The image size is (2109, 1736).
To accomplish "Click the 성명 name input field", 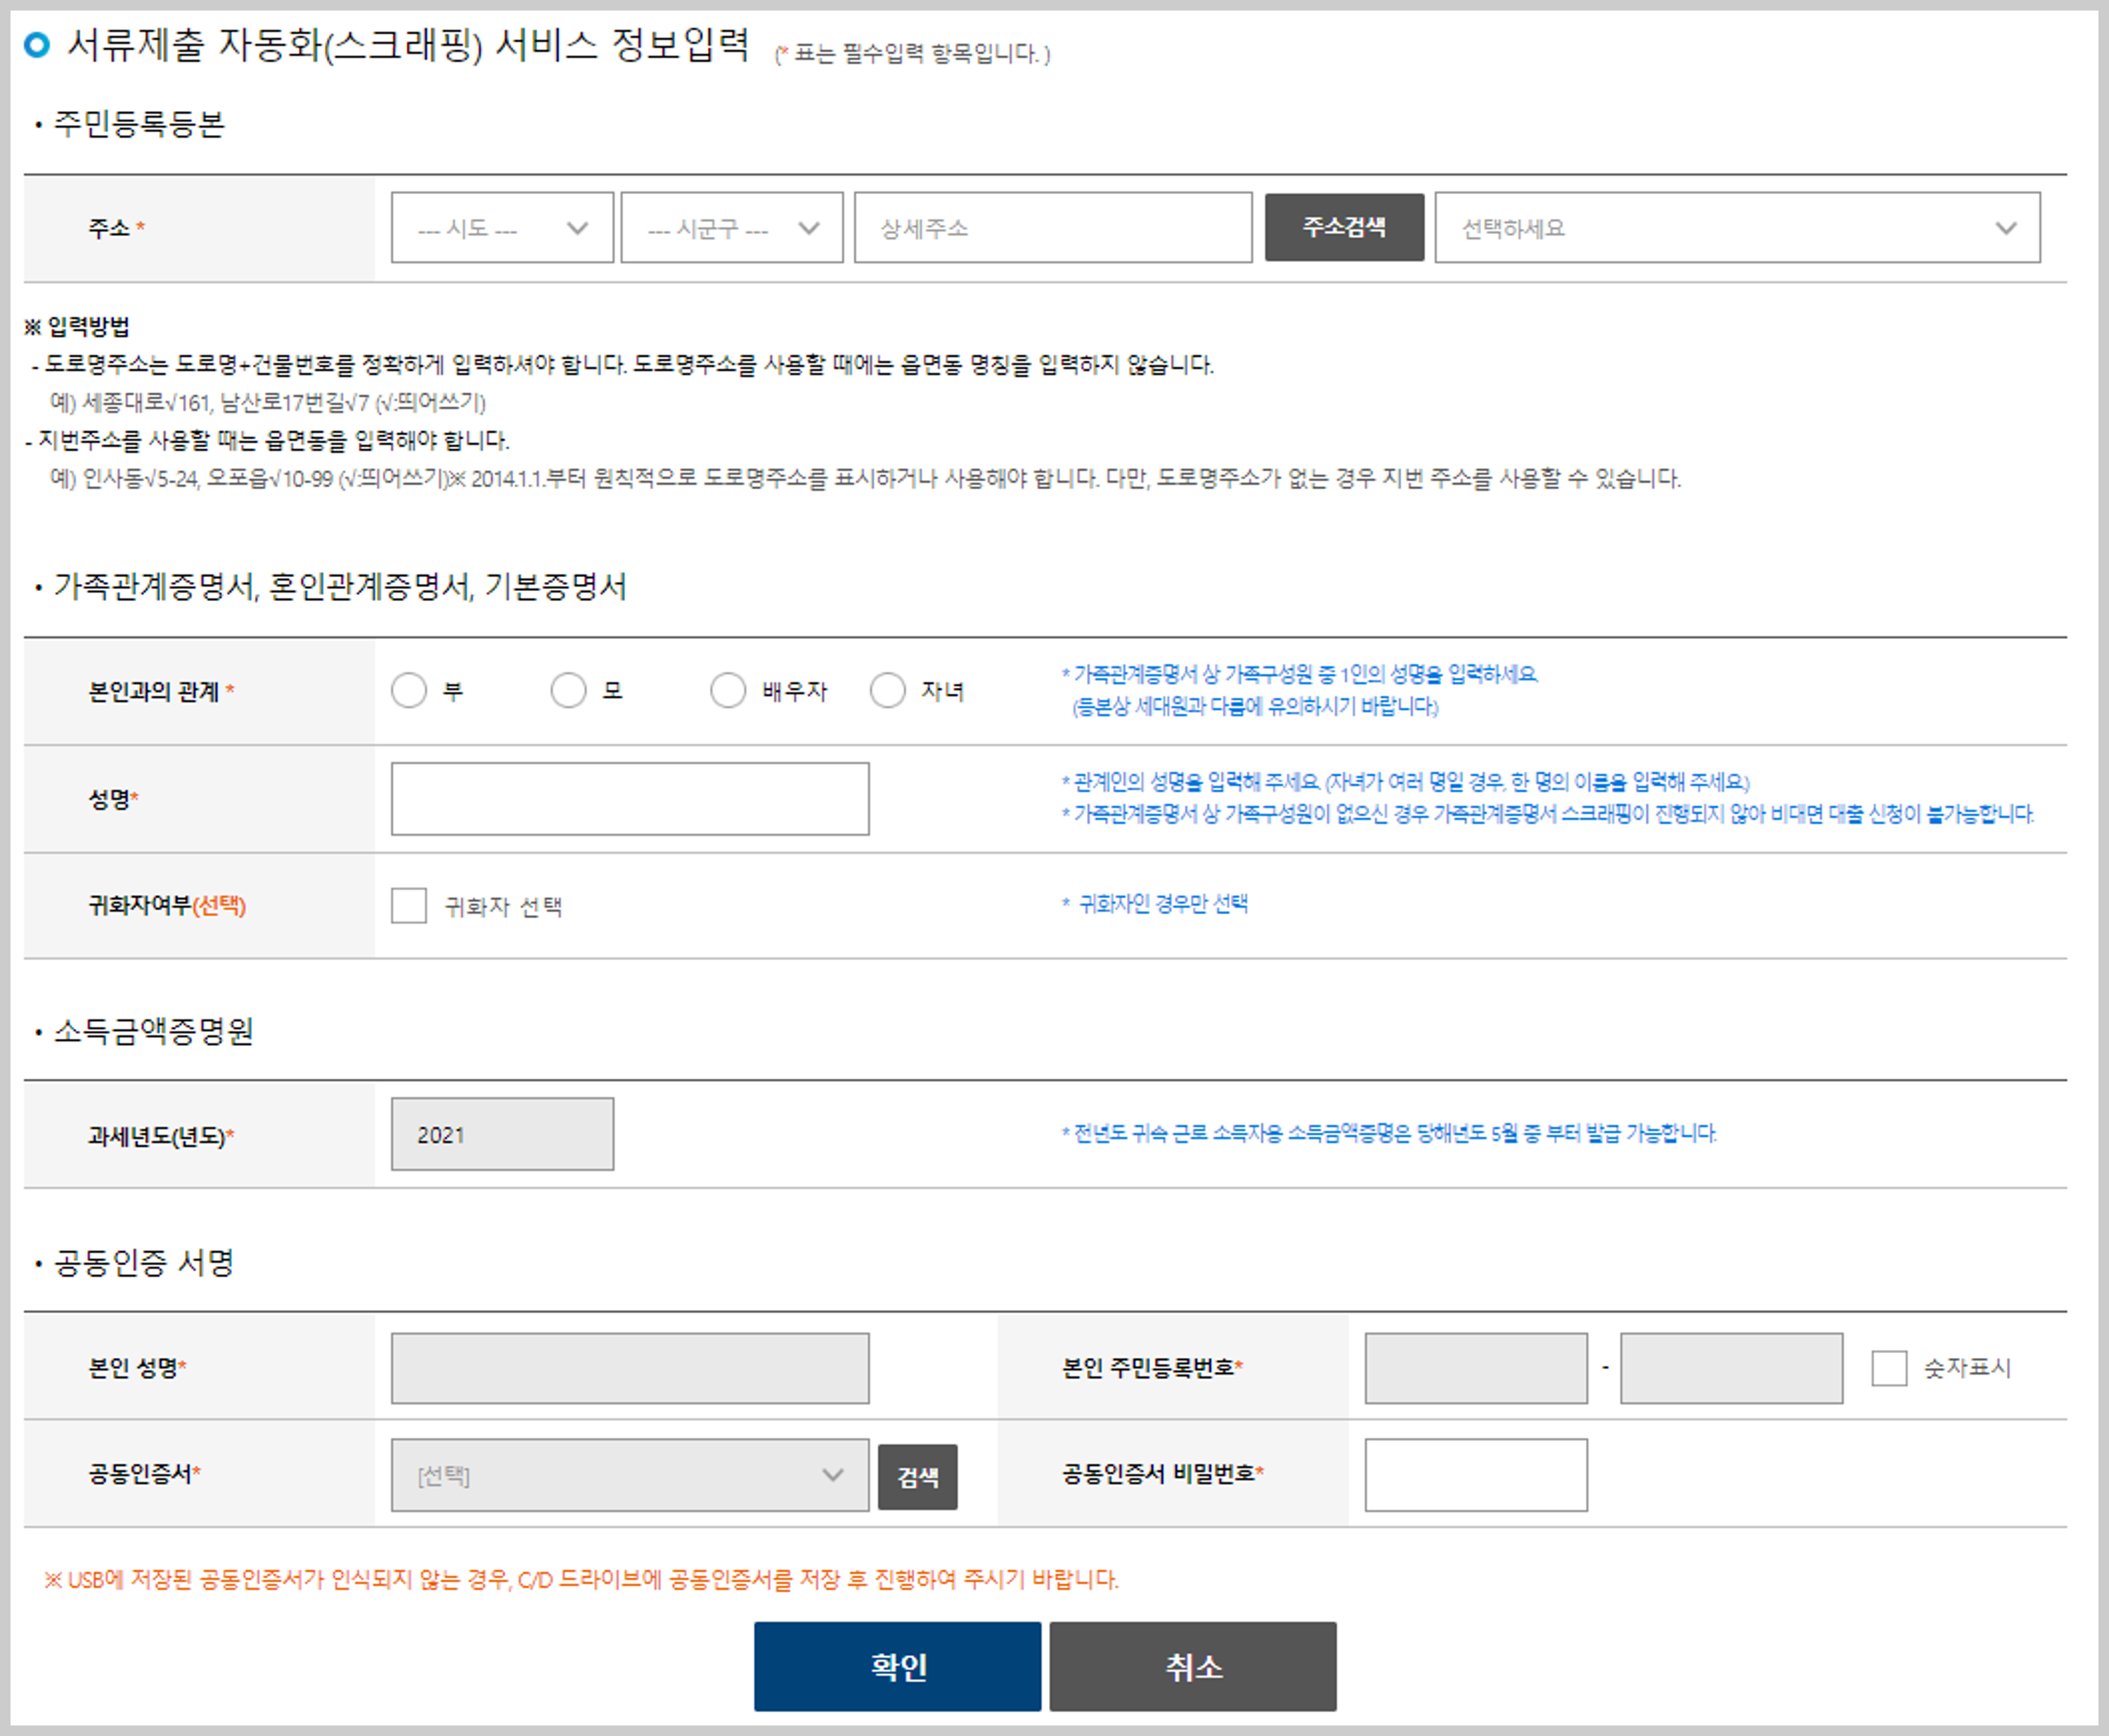I will 630,798.
